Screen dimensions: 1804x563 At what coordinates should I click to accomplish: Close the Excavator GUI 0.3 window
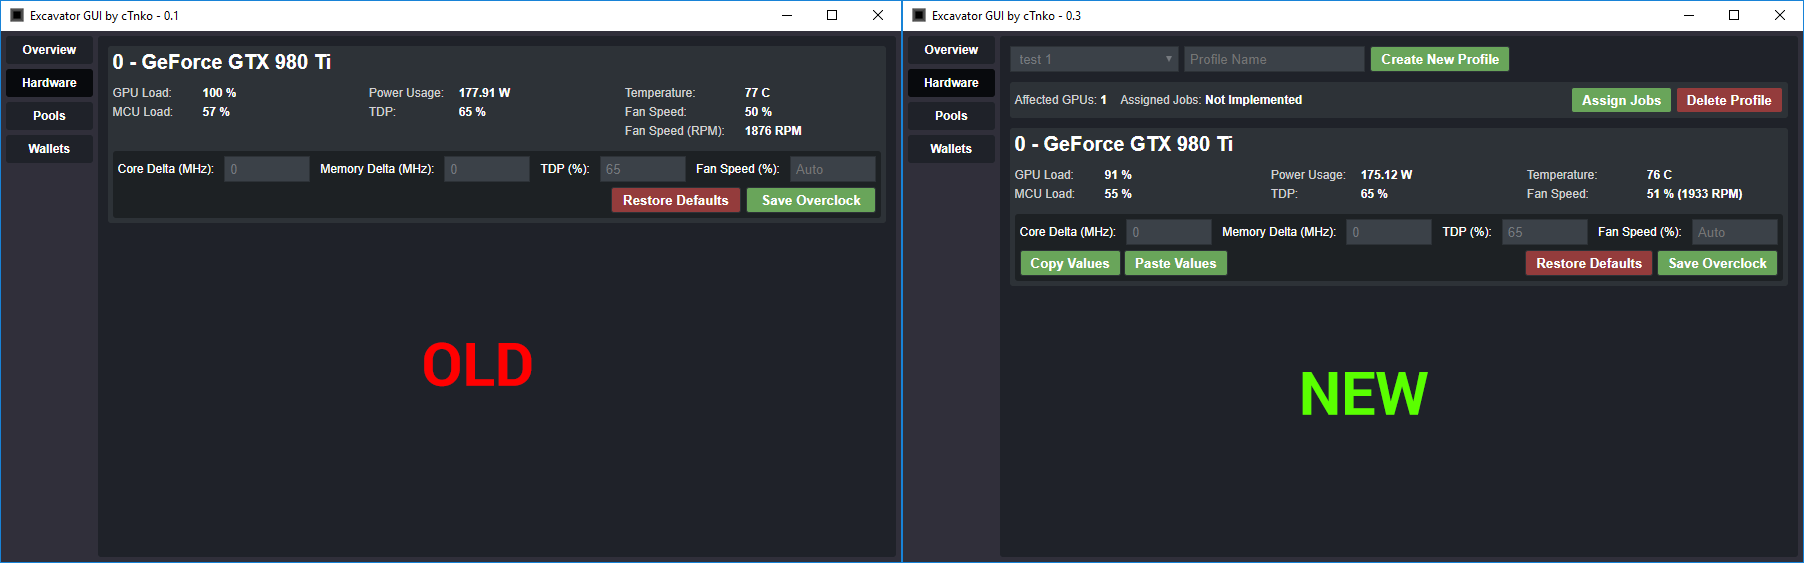(1780, 15)
